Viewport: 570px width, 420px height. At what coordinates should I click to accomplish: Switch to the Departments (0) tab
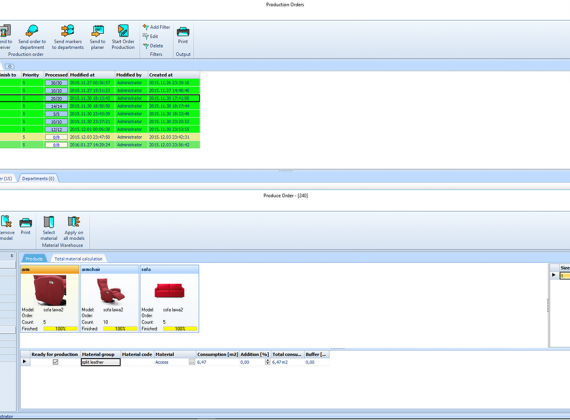(x=38, y=179)
